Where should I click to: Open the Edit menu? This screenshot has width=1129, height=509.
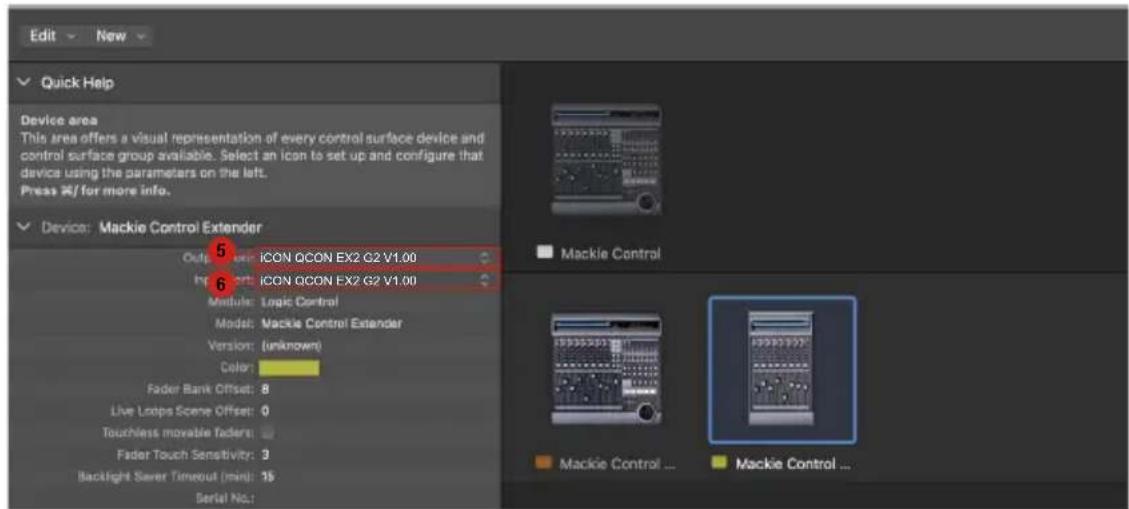(51, 35)
